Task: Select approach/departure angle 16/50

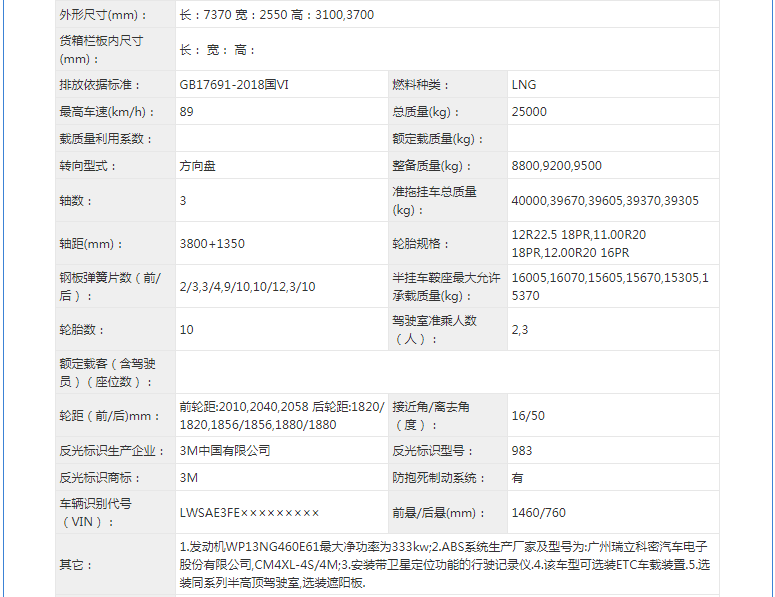Action: 528,416
